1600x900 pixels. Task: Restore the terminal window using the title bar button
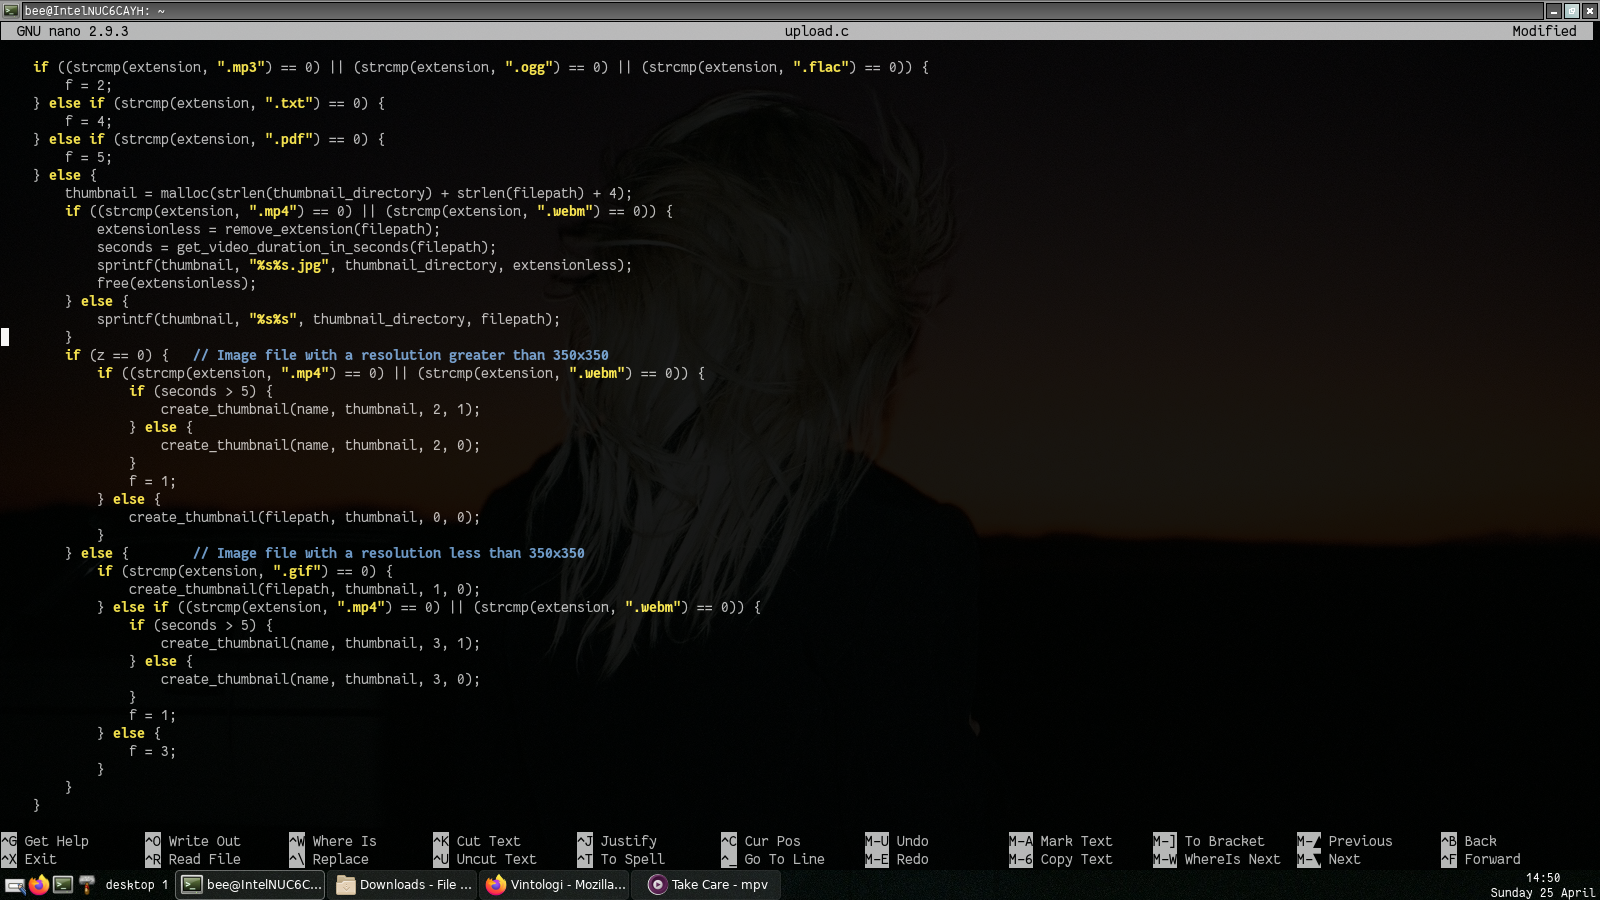point(1571,10)
